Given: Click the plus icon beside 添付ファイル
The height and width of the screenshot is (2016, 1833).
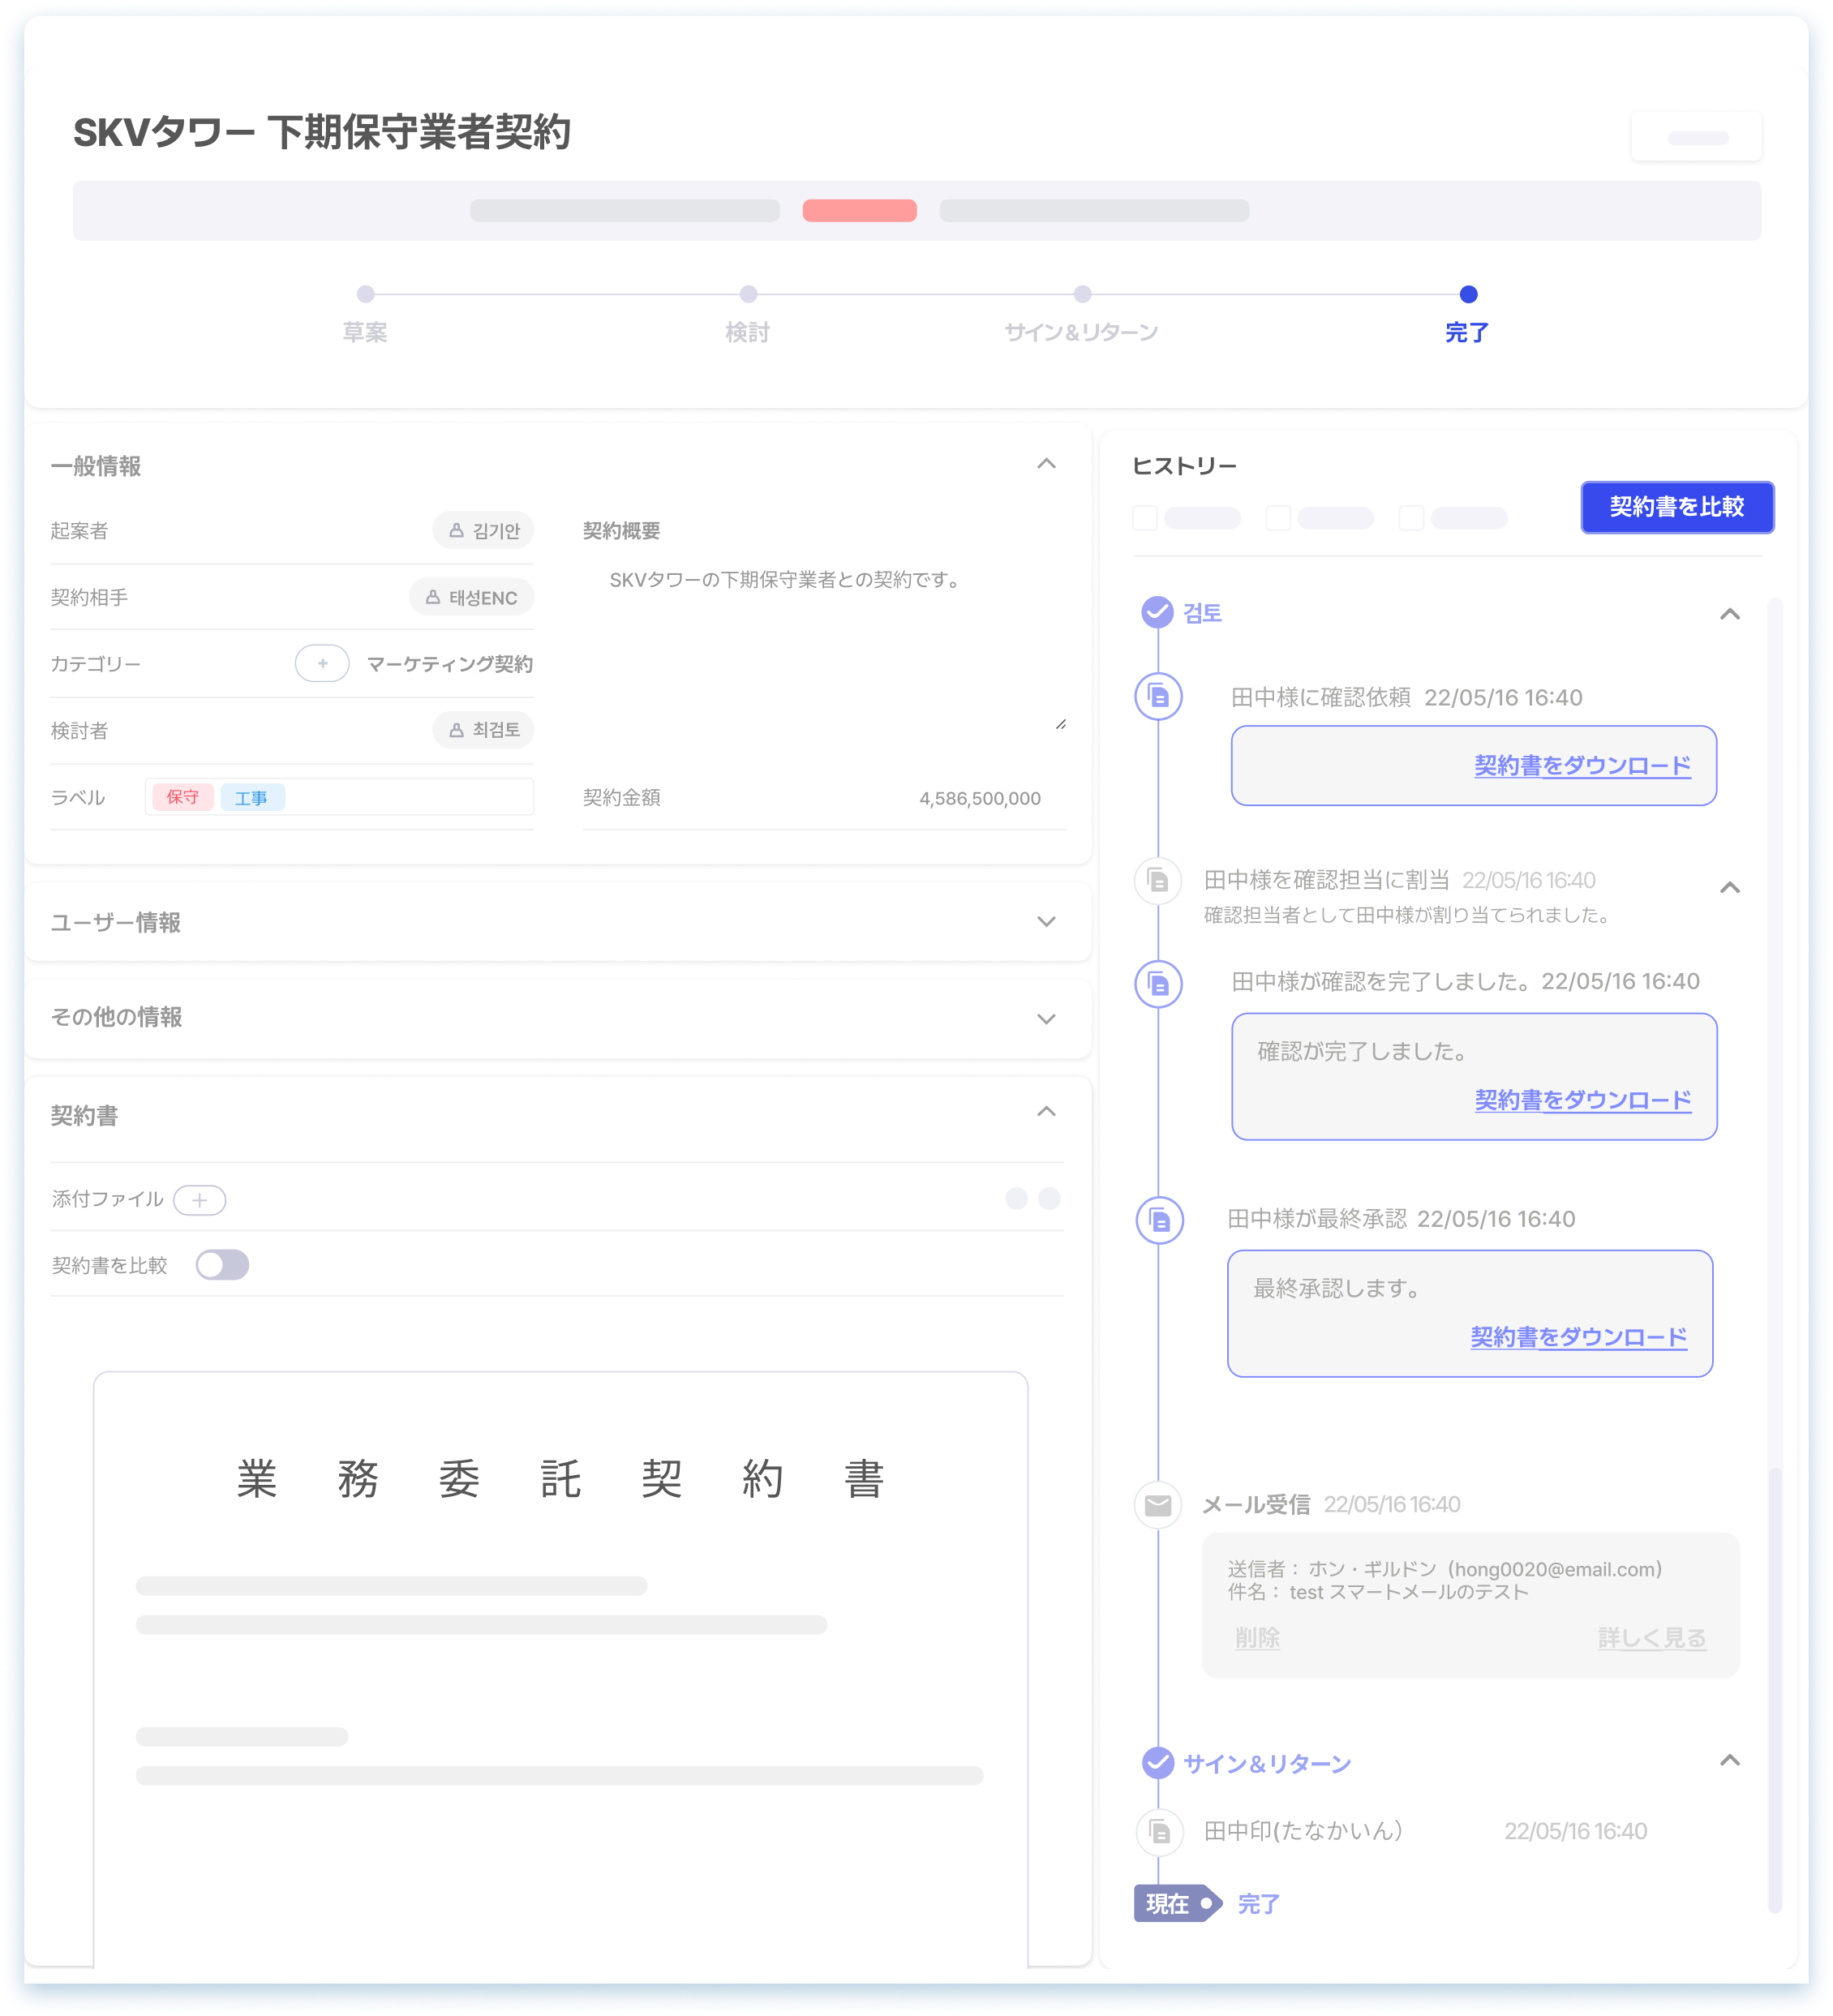Looking at the screenshot, I should (x=200, y=1199).
